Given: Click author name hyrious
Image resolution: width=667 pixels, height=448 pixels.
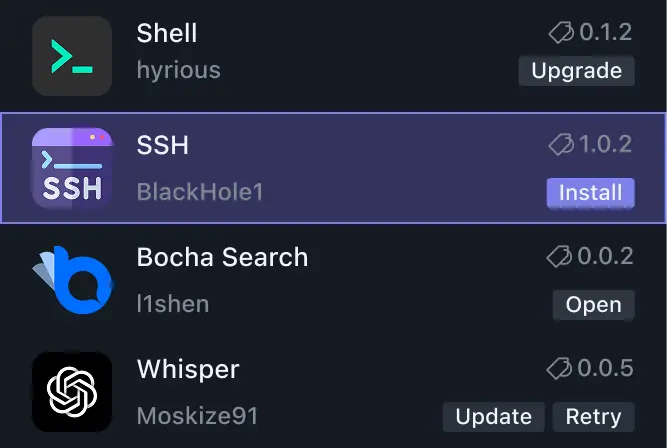Looking at the screenshot, I should click(178, 71).
